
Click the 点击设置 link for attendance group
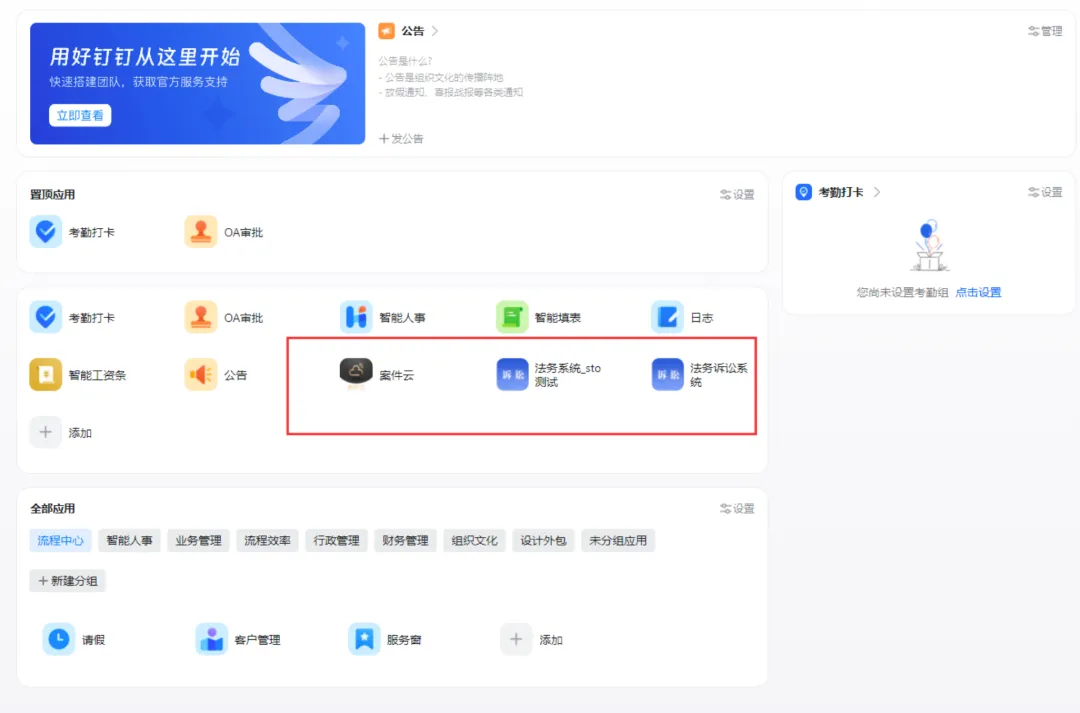click(976, 292)
